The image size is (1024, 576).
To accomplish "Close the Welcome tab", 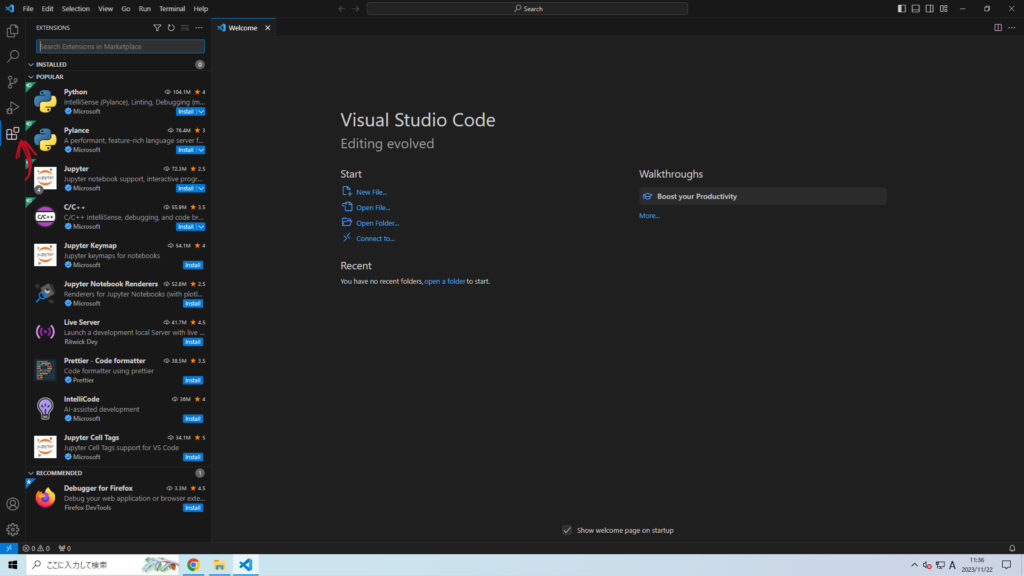I will (268, 28).
